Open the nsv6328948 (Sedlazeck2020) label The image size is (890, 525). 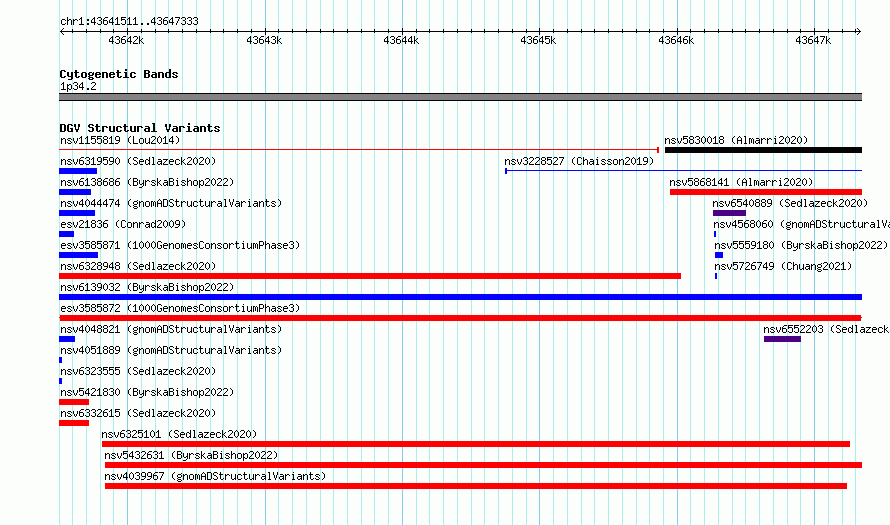(x=138, y=266)
